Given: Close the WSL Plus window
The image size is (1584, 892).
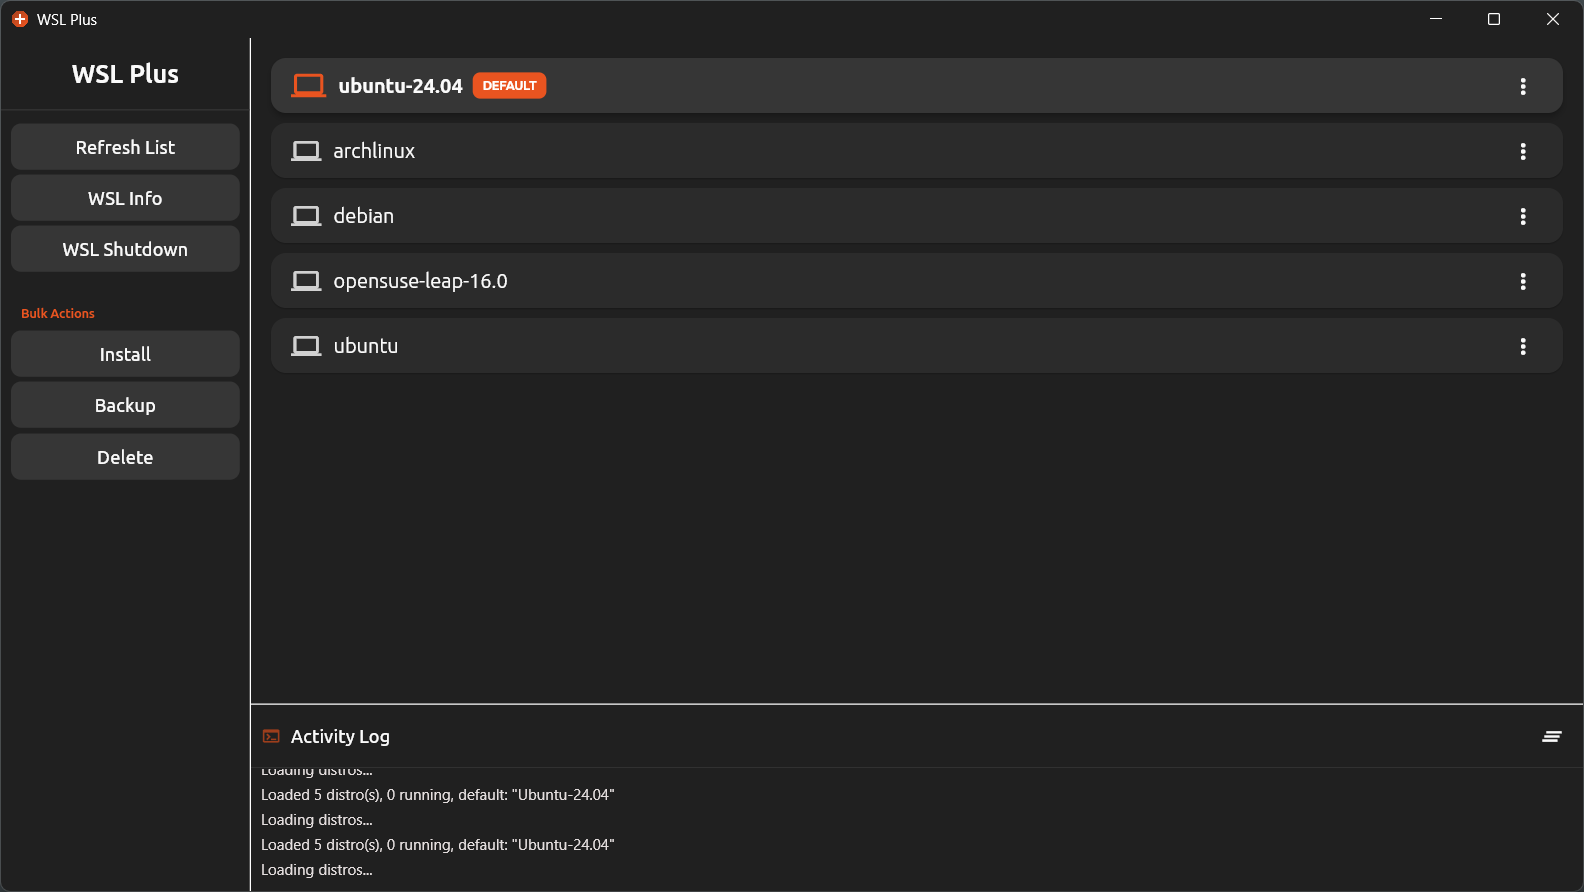Looking at the screenshot, I should tap(1553, 19).
